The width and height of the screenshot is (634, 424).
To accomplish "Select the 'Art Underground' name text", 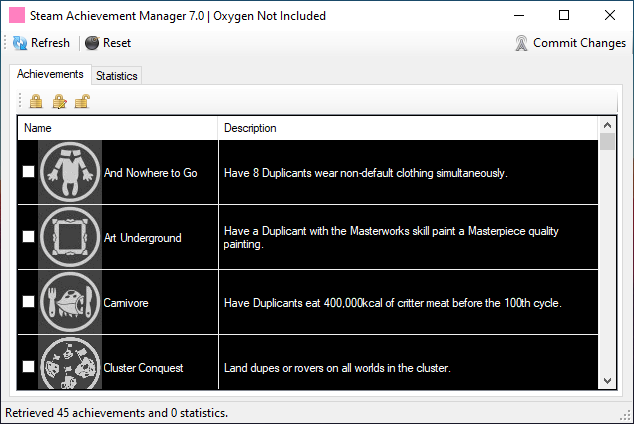I will click(x=142, y=238).
